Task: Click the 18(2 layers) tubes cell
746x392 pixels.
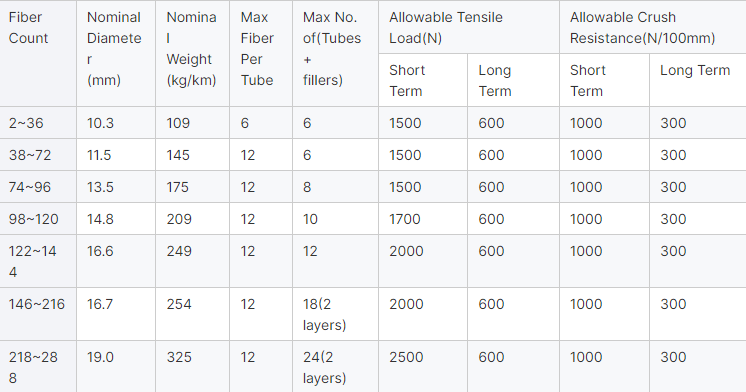Action: 335,314
